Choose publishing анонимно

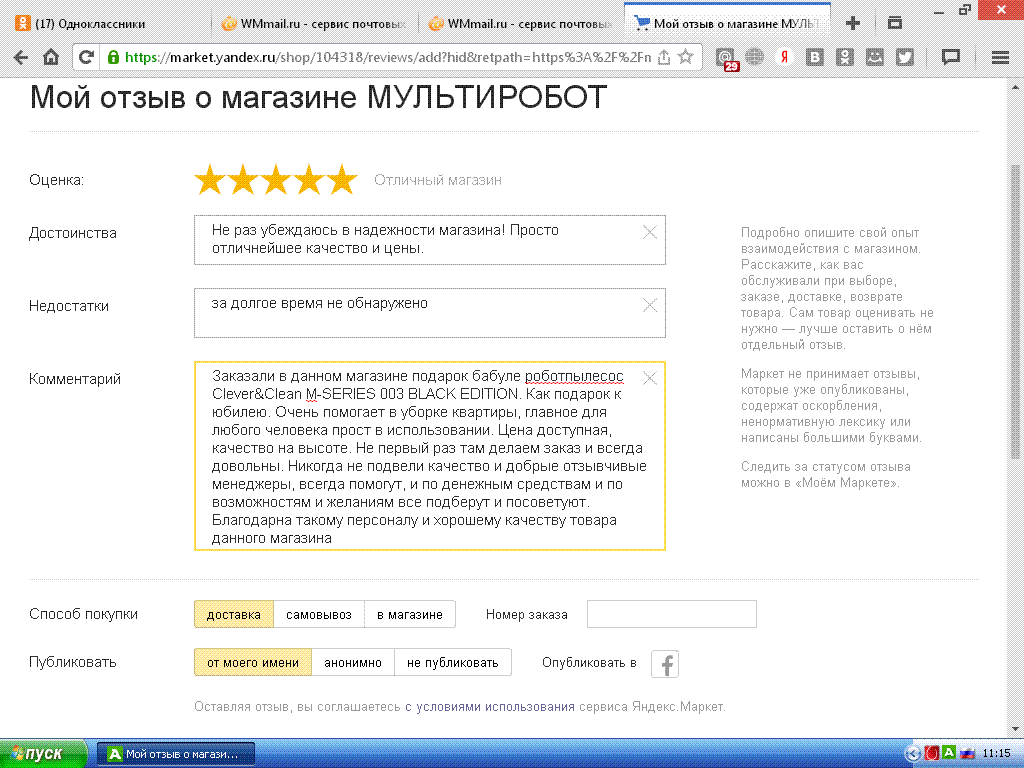tap(353, 662)
